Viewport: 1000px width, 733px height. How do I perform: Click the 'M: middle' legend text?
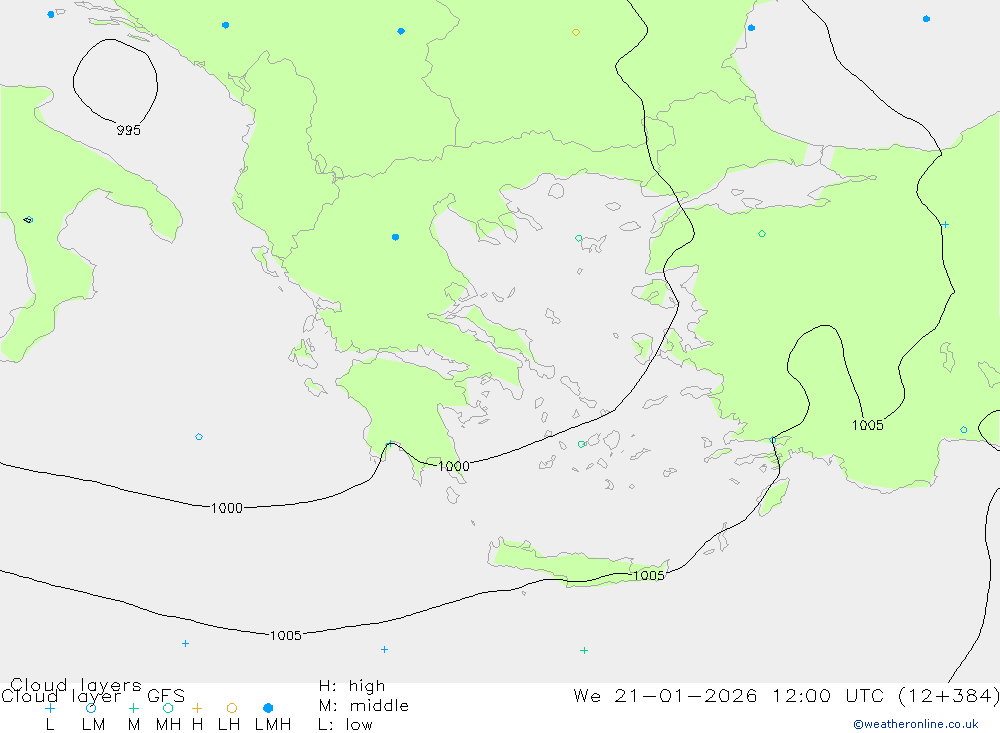click(364, 706)
